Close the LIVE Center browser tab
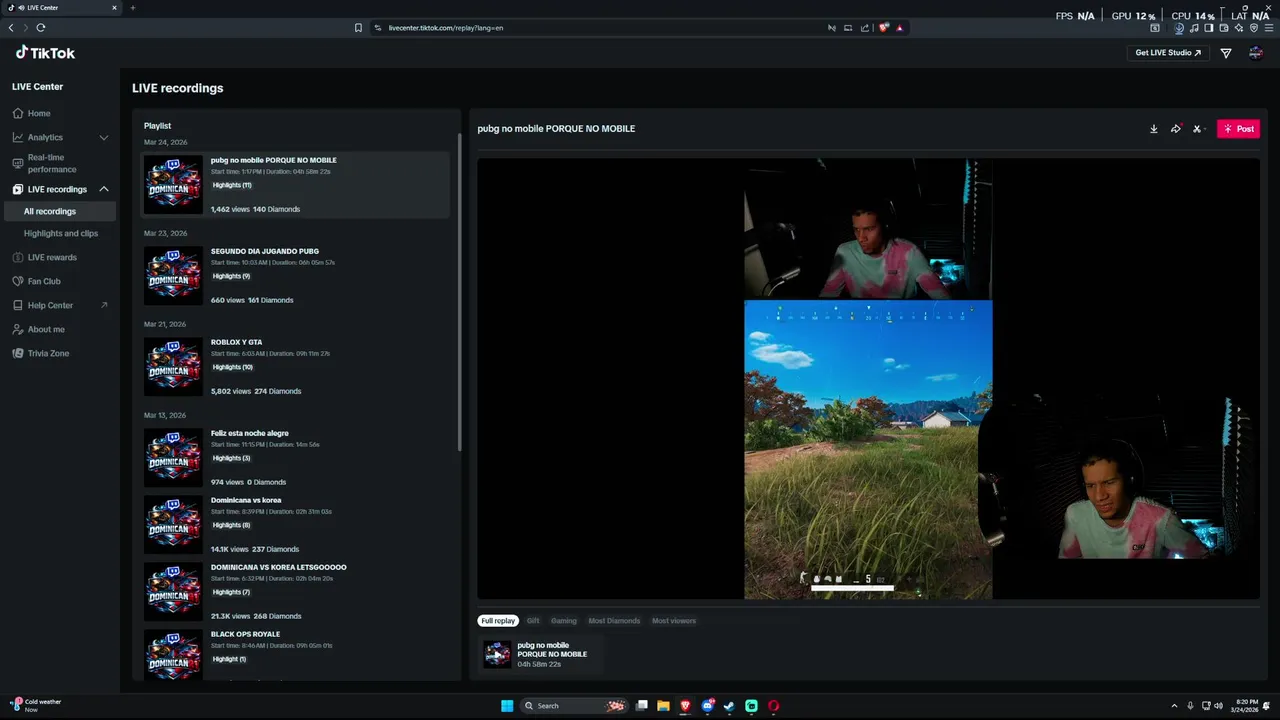This screenshot has width=1280, height=720. 114,8
